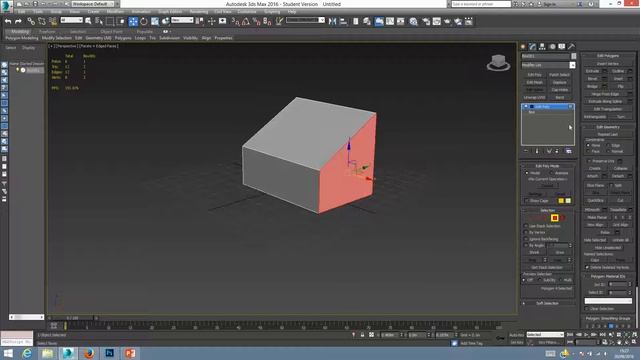The height and width of the screenshot is (360, 640).
Task: Activate the Bind to Space Warp tool
Action: (x=53, y=21)
